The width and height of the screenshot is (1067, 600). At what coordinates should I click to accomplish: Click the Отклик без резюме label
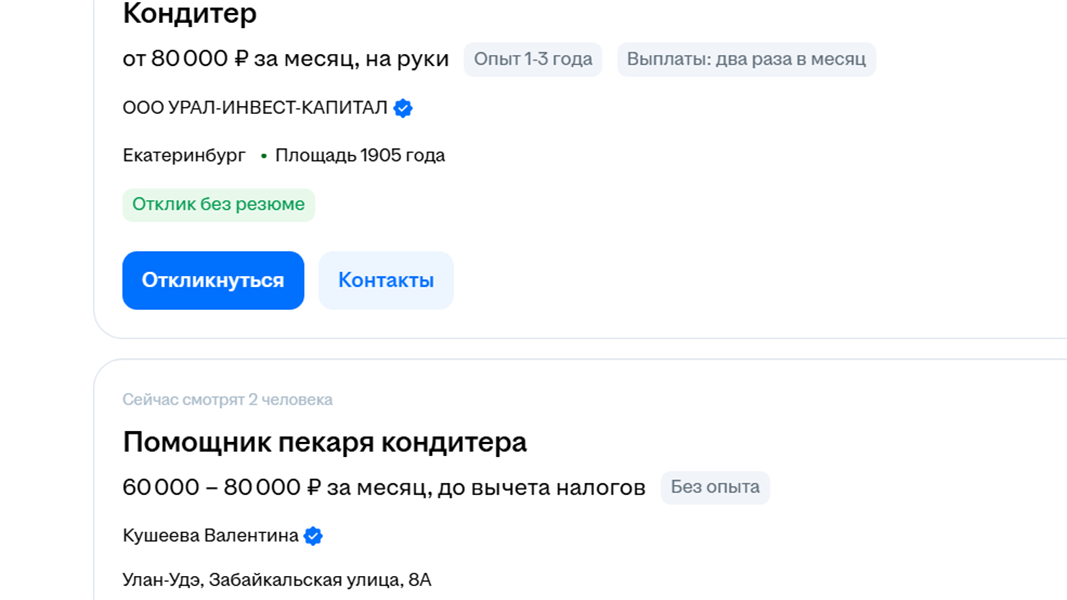218,204
